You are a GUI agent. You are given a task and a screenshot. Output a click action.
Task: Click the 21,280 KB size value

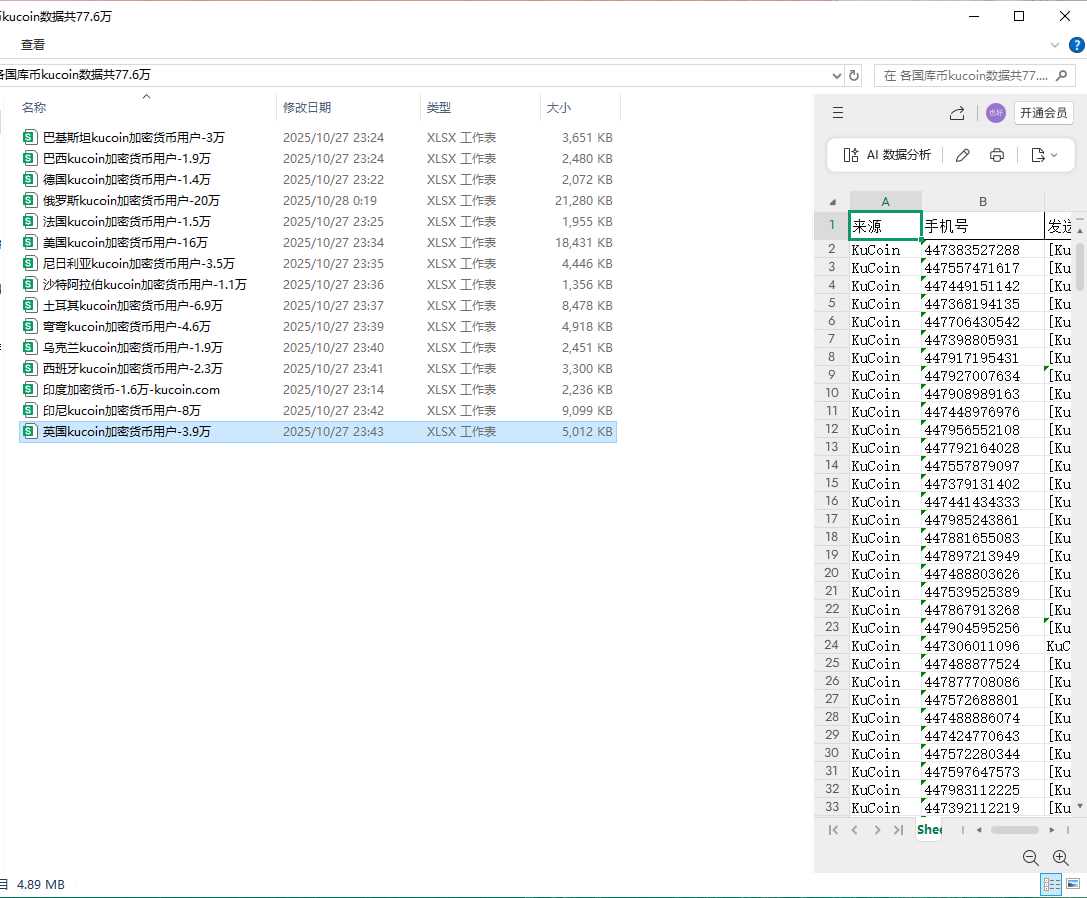pos(584,200)
